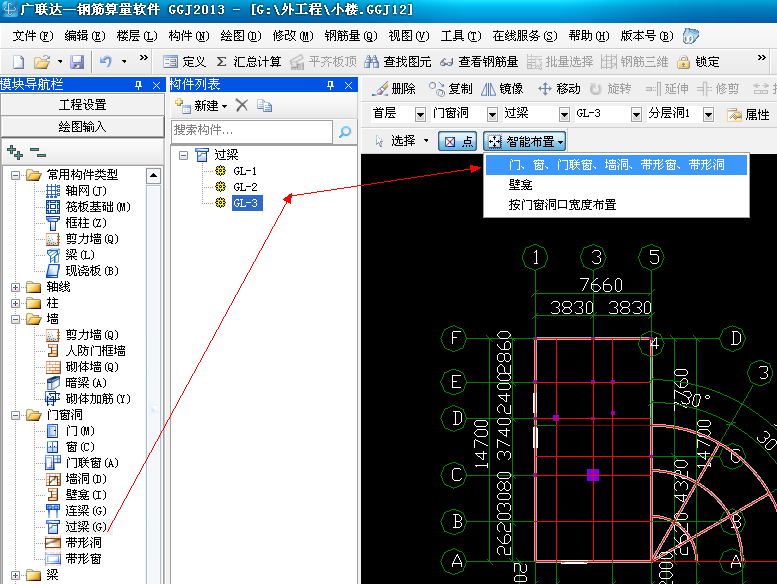Select 门联窗(A) tree item
This screenshot has height=584, width=777.
point(92,463)
